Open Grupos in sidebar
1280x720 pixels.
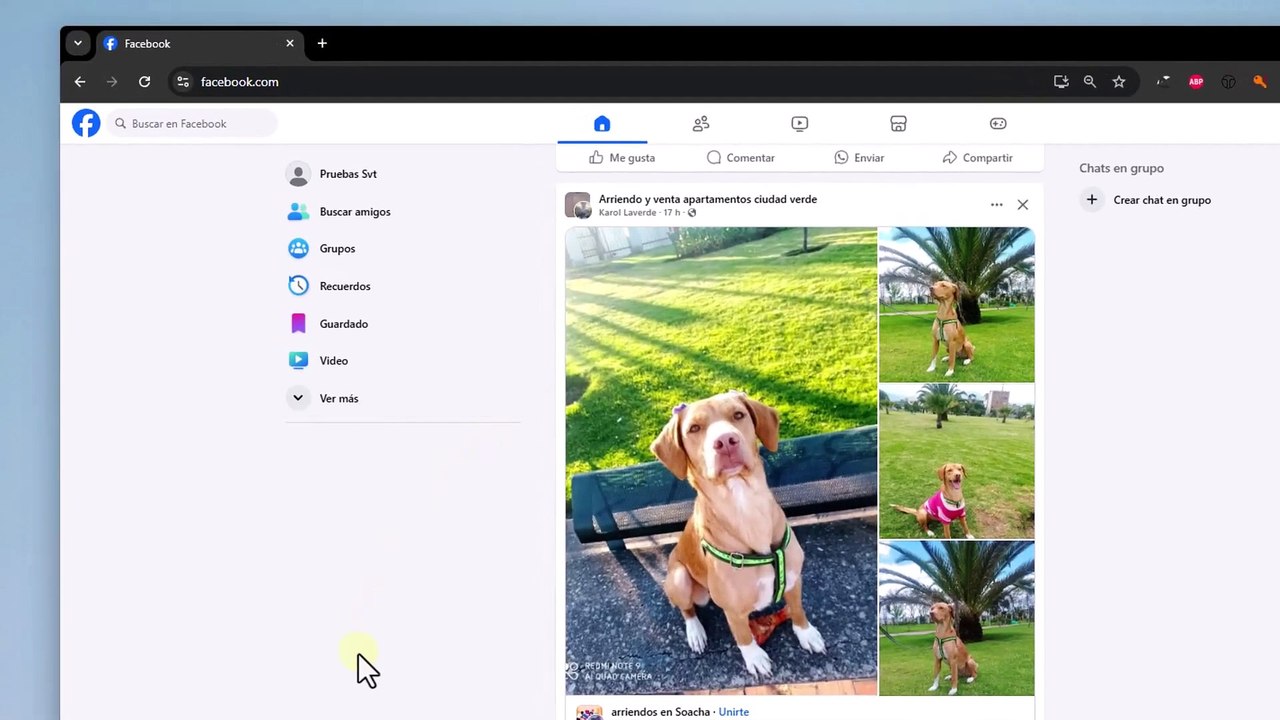402,249
